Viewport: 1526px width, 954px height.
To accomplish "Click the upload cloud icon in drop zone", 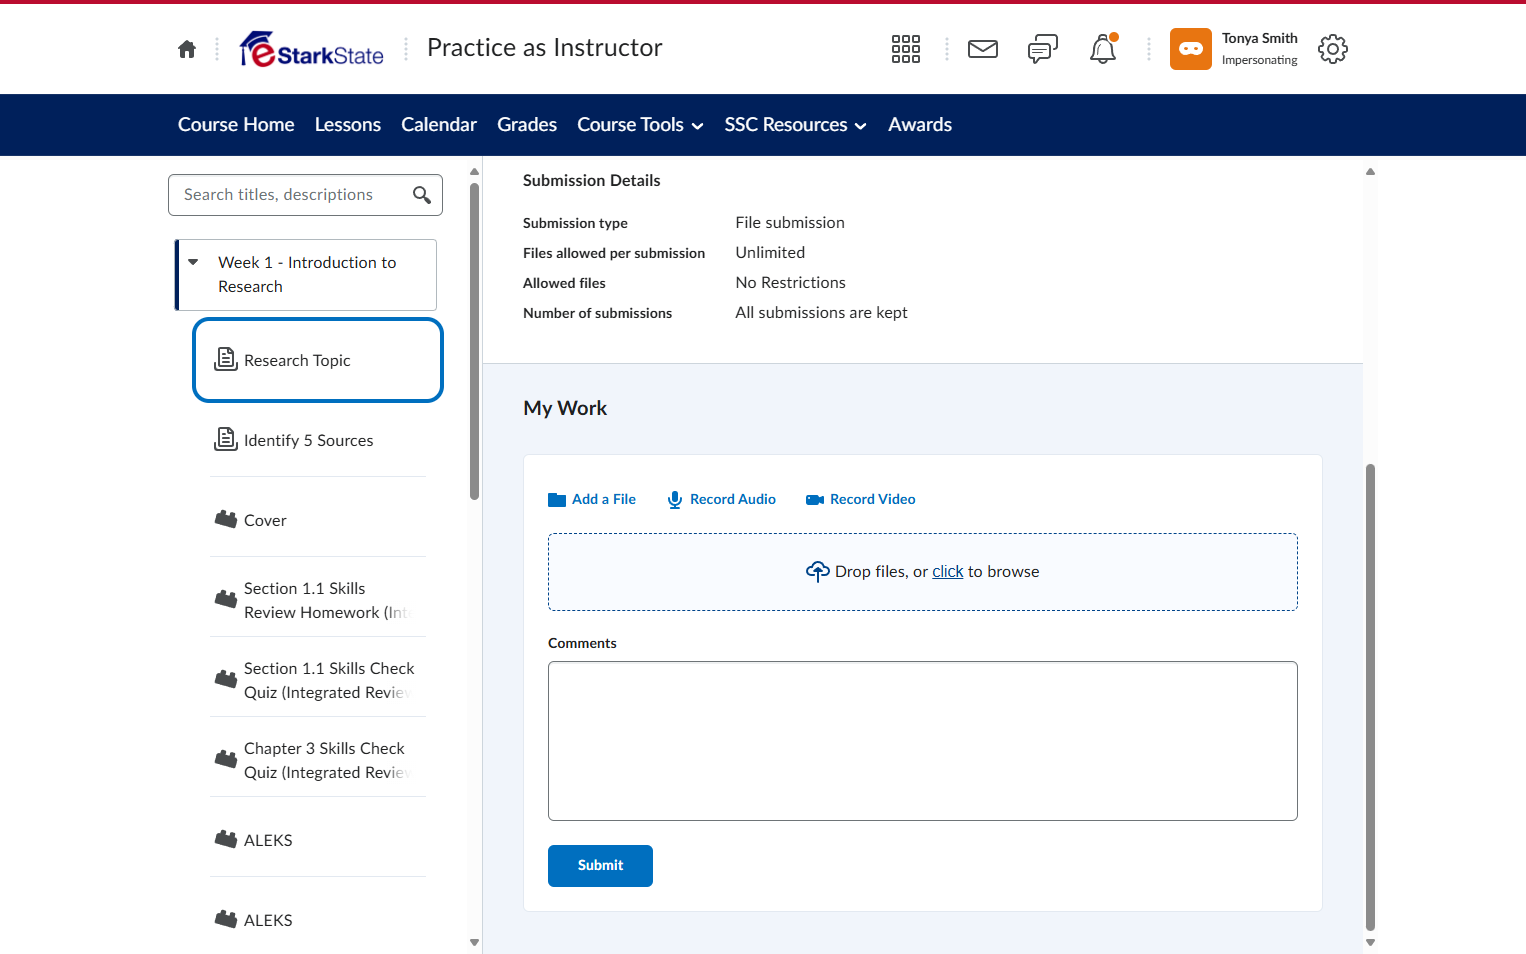I will point(818,571).
